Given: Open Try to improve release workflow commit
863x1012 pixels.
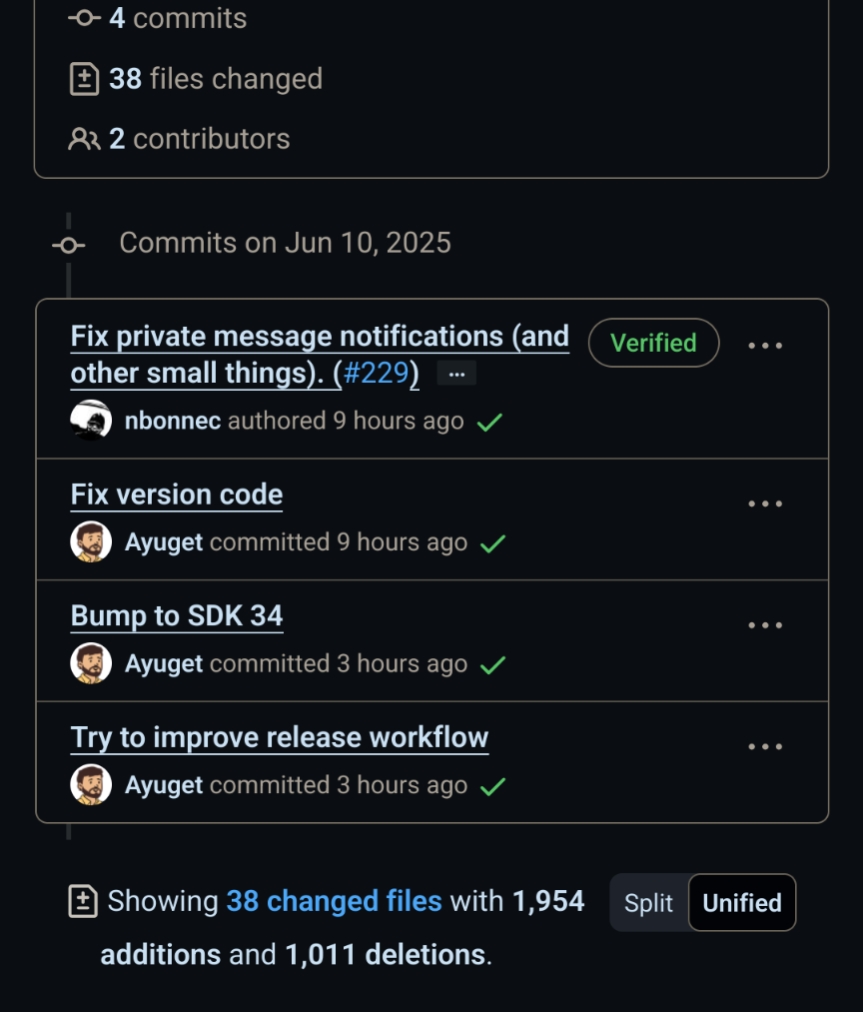Looking at the screenshot, I should coord(279,737).
